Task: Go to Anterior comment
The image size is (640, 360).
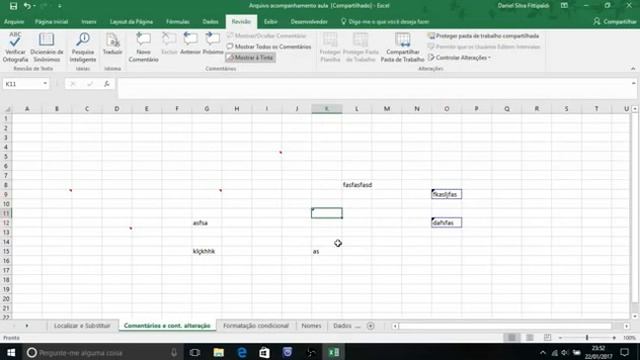Action: [x=190, y=44]
